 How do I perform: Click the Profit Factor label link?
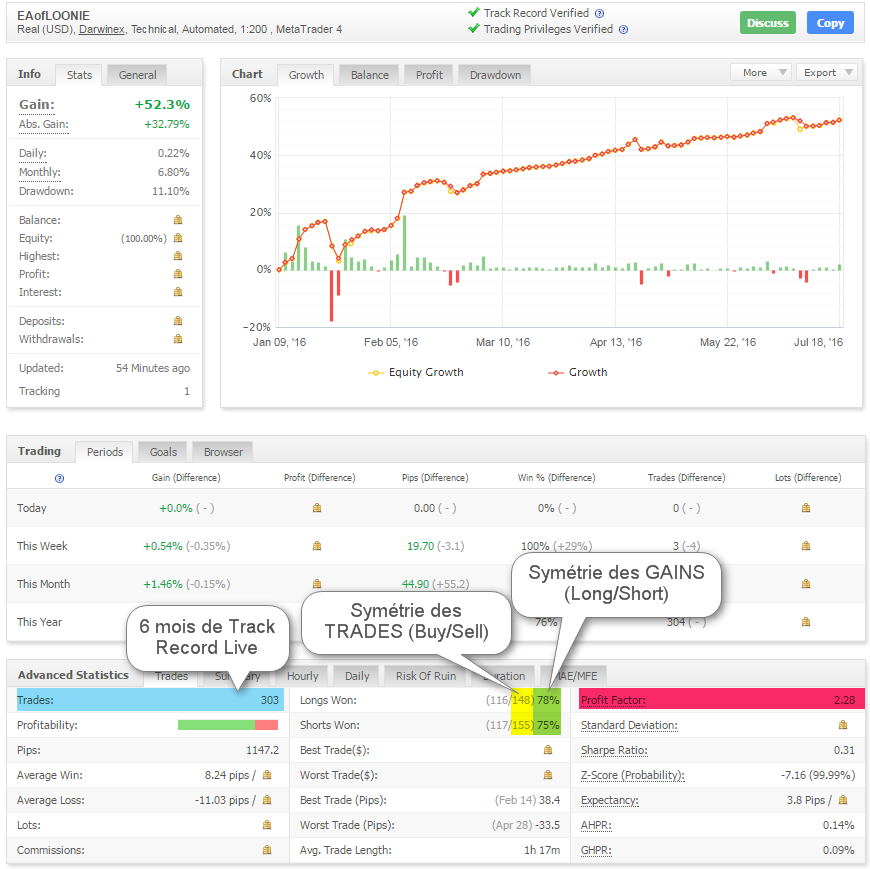613,700
